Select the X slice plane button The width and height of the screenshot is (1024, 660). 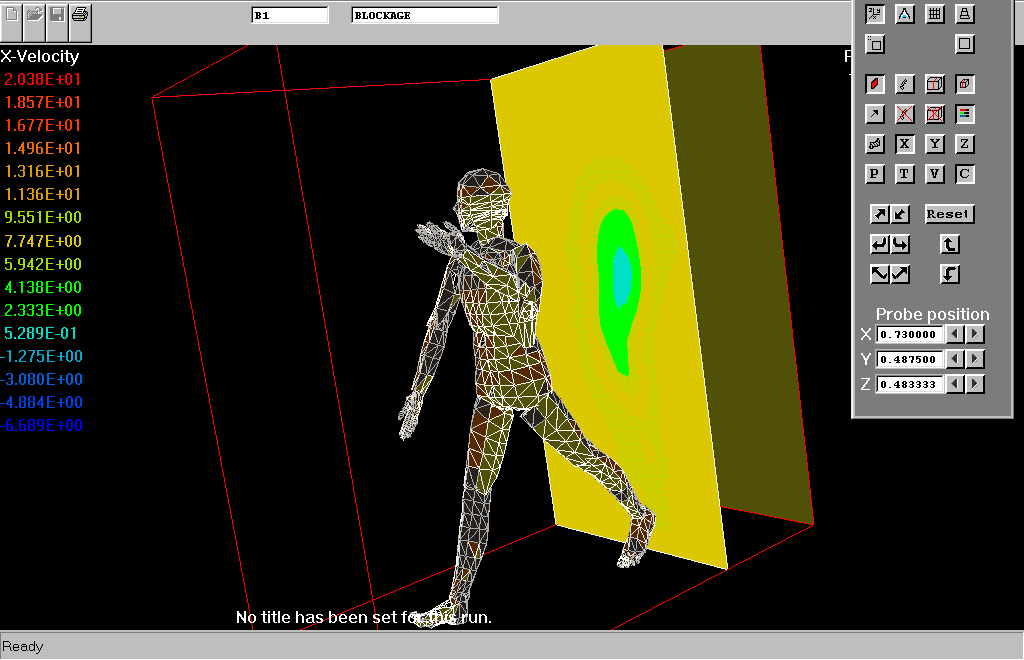[x=904, y=144]
